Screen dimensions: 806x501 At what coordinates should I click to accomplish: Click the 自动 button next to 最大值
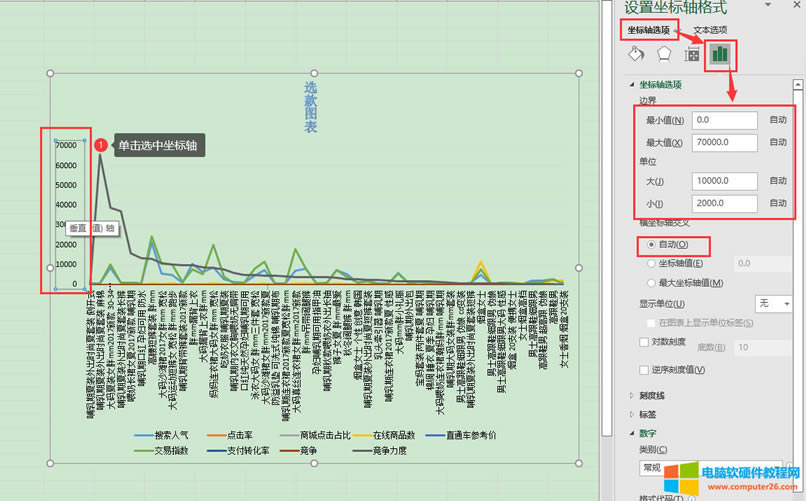778,143
